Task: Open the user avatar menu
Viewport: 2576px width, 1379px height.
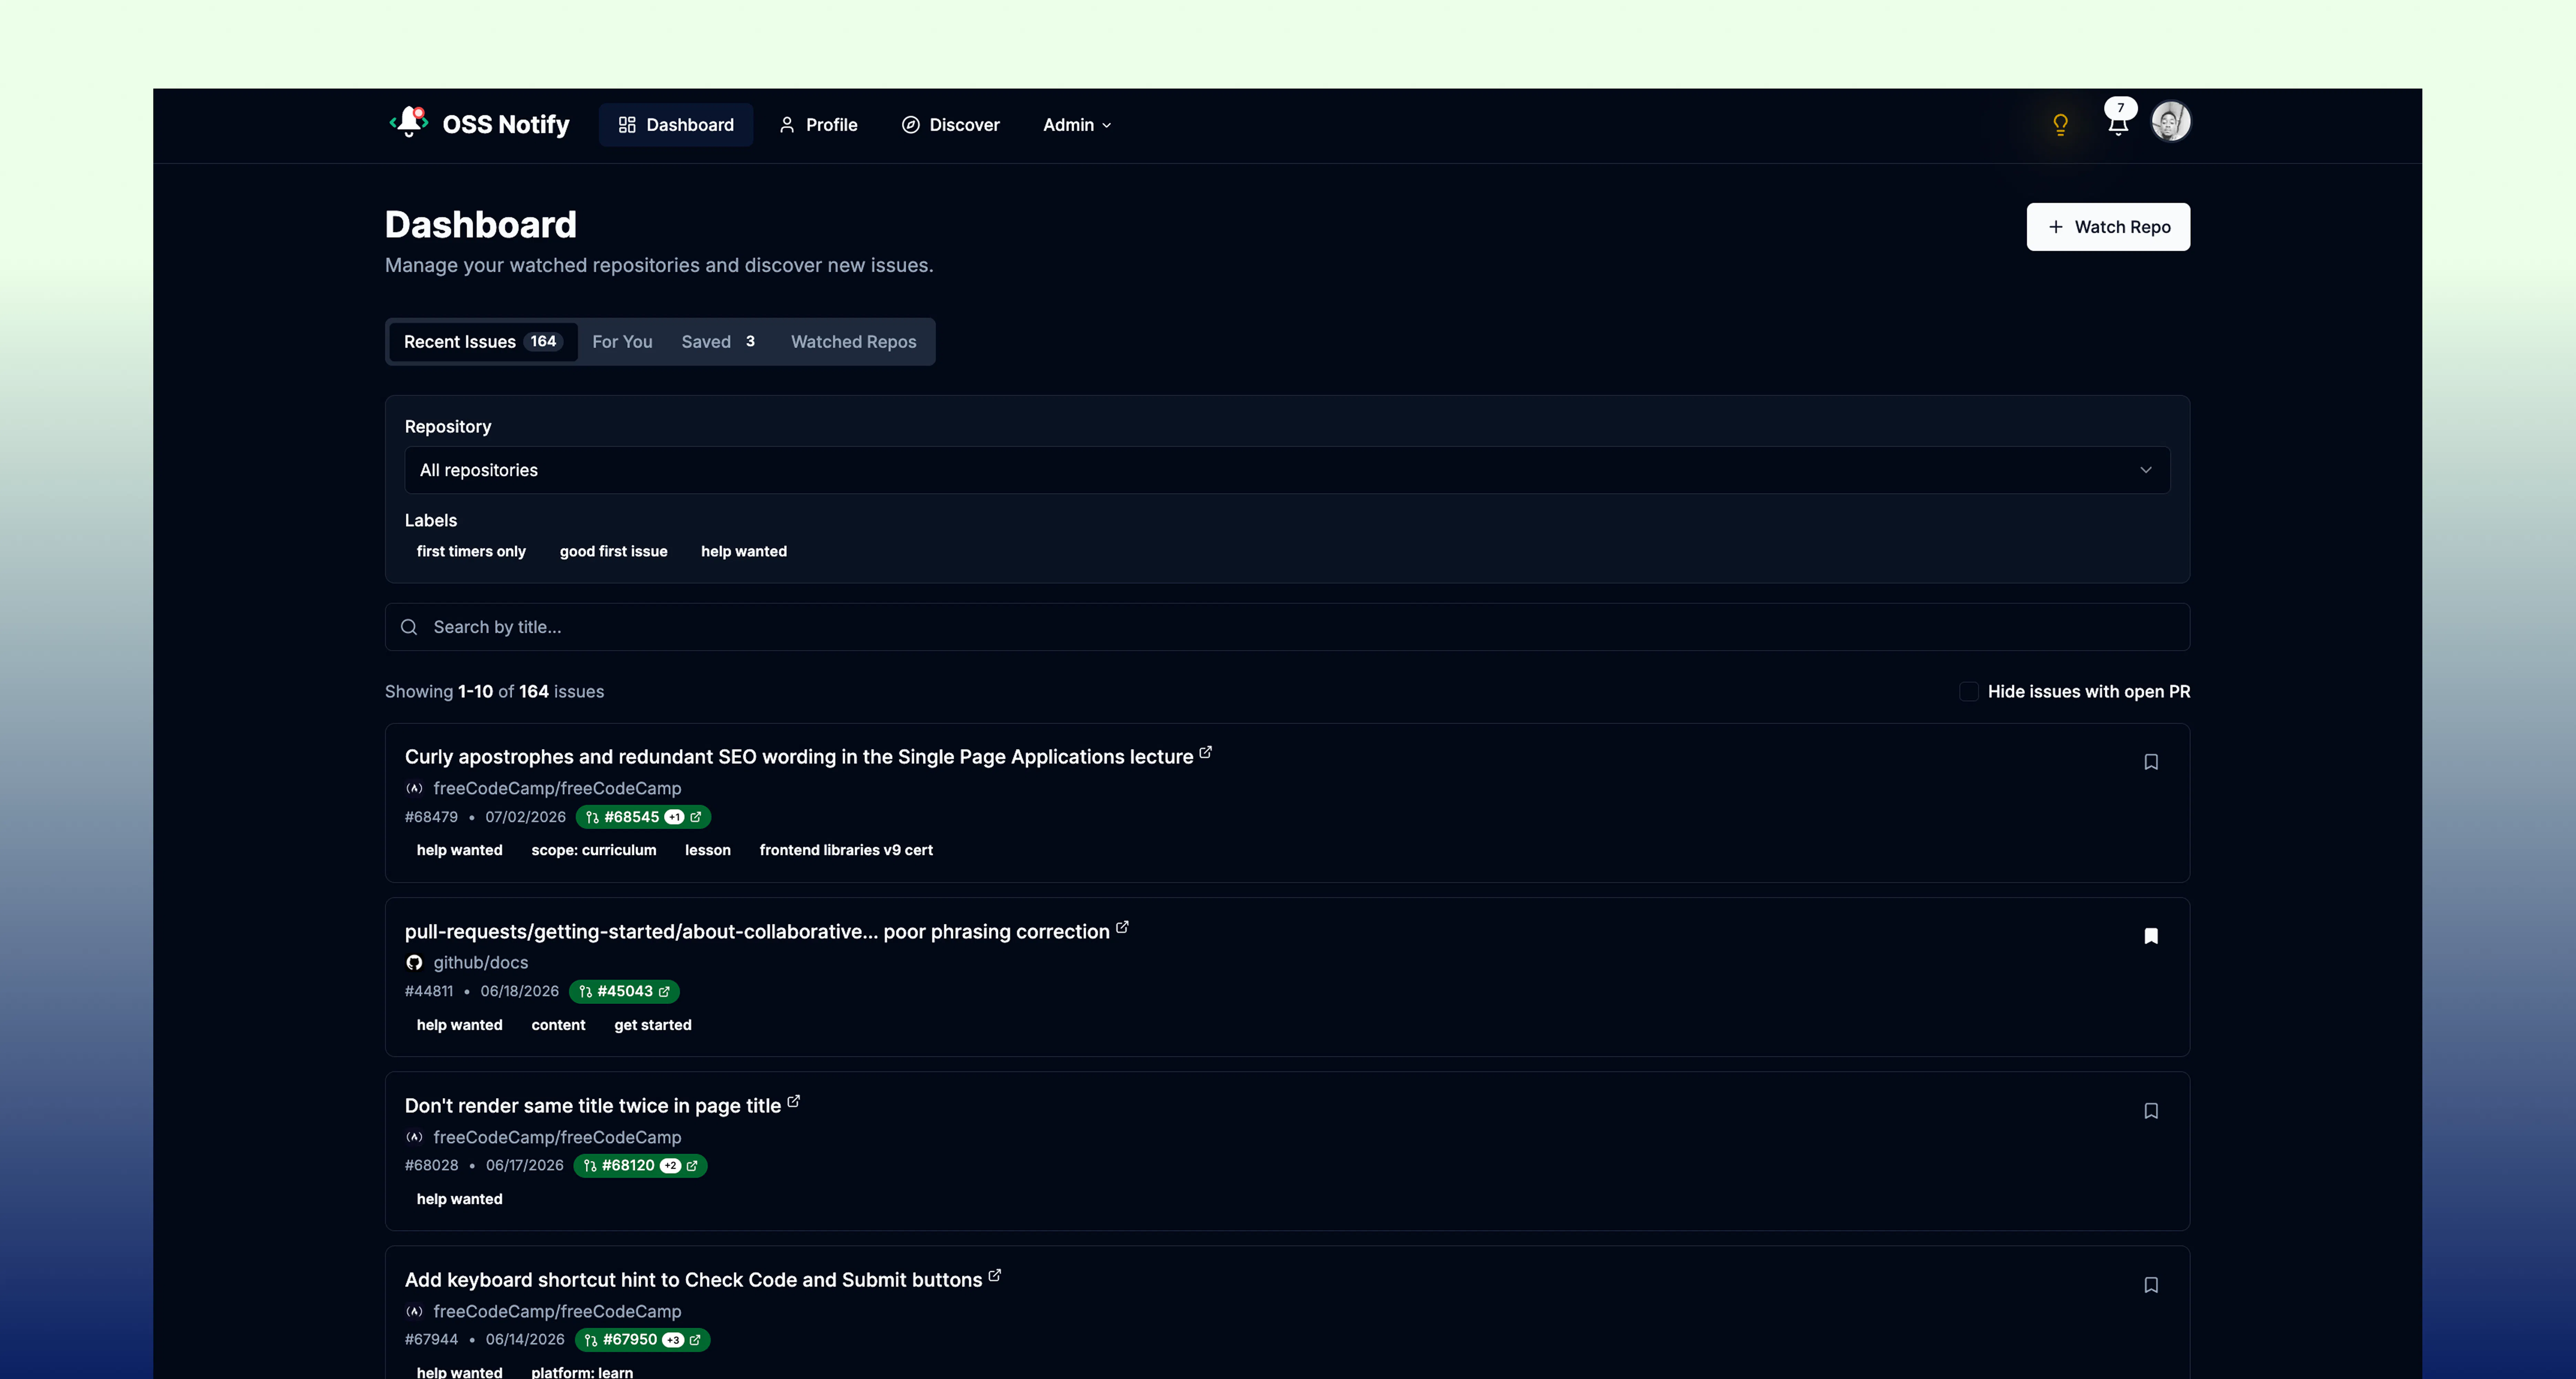Action: [2171, 122]
